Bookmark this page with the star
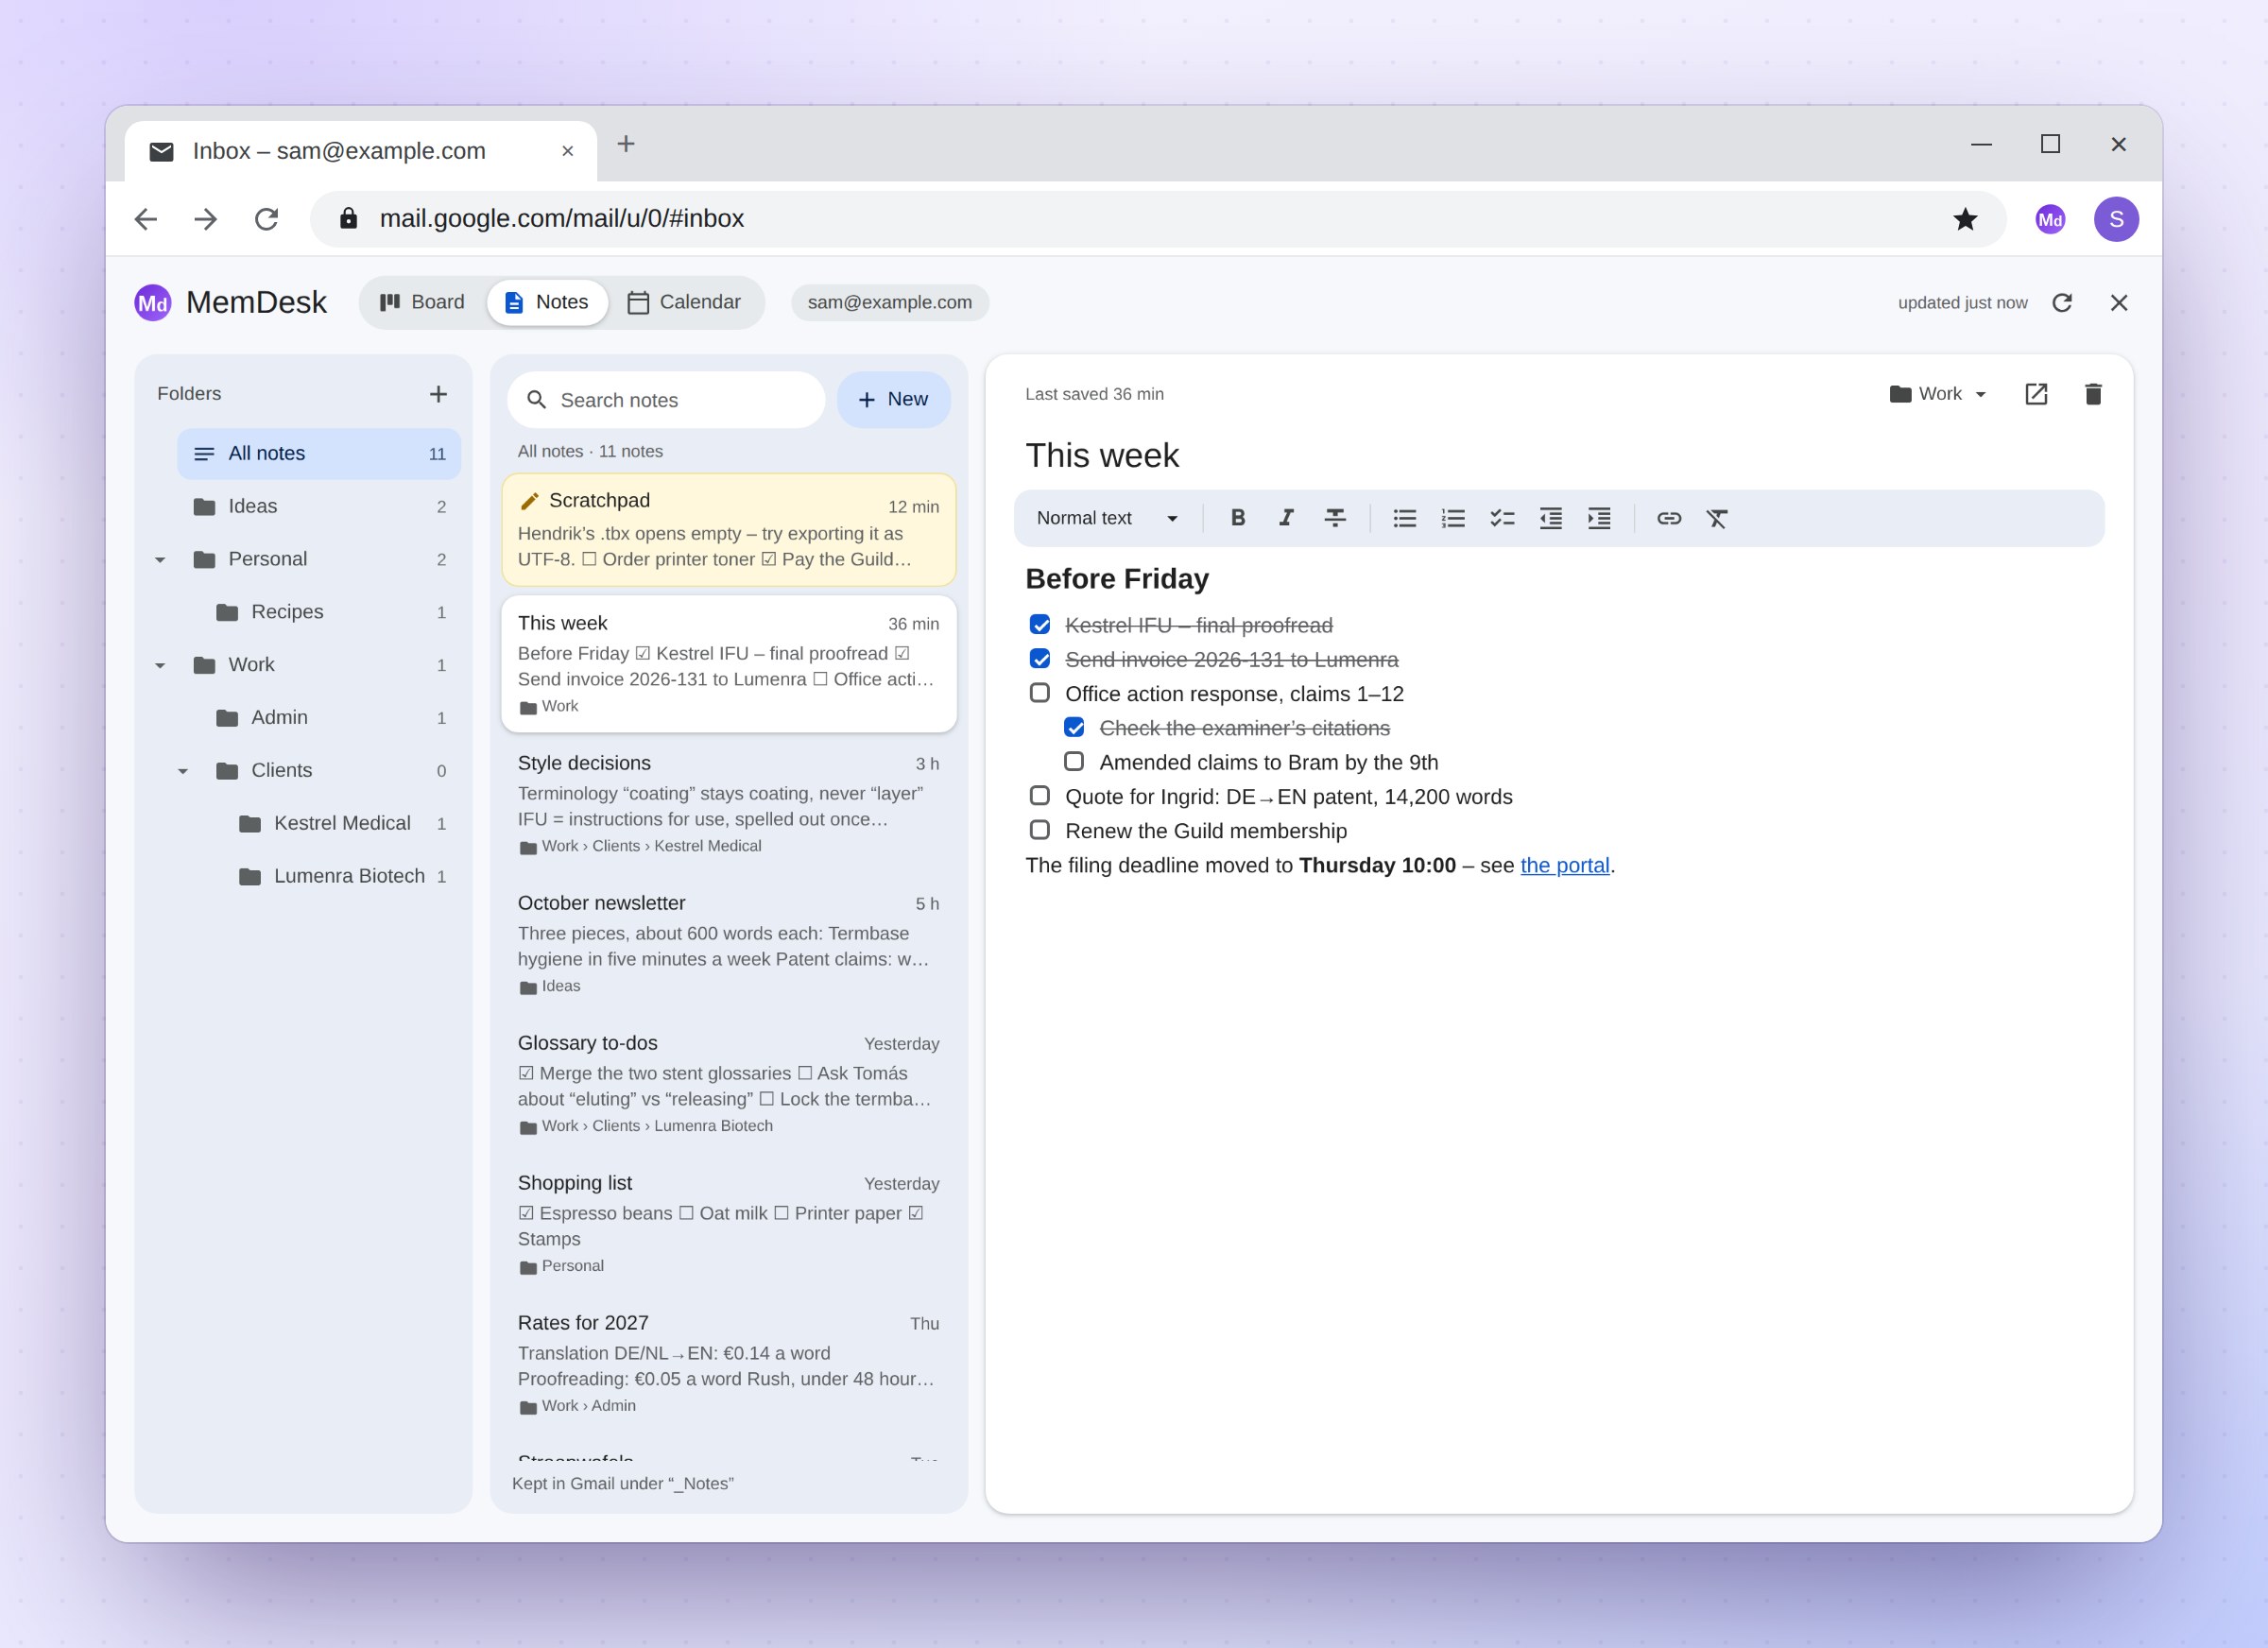 pyautogui.click(x=1965, y=219)
